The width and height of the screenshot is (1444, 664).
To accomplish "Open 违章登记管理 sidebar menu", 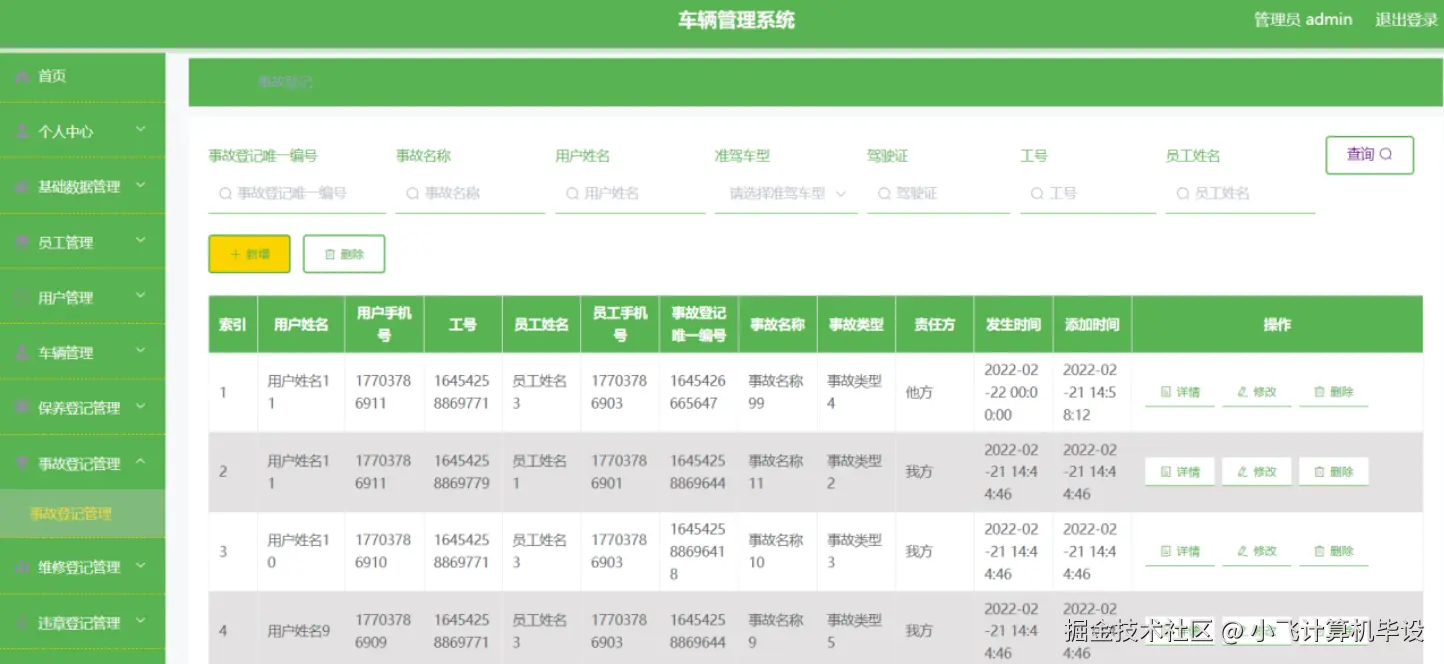I will [x=82, y=623].
